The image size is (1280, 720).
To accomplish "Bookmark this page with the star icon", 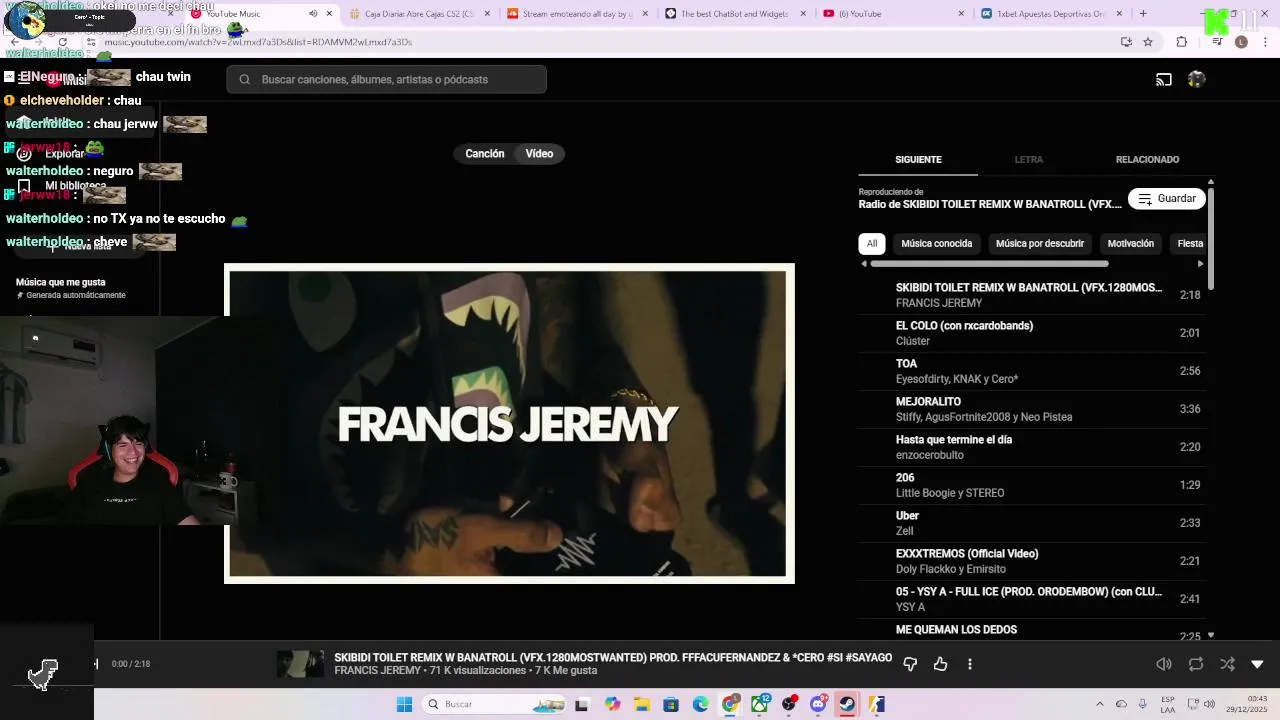I will pos(1148,42).
